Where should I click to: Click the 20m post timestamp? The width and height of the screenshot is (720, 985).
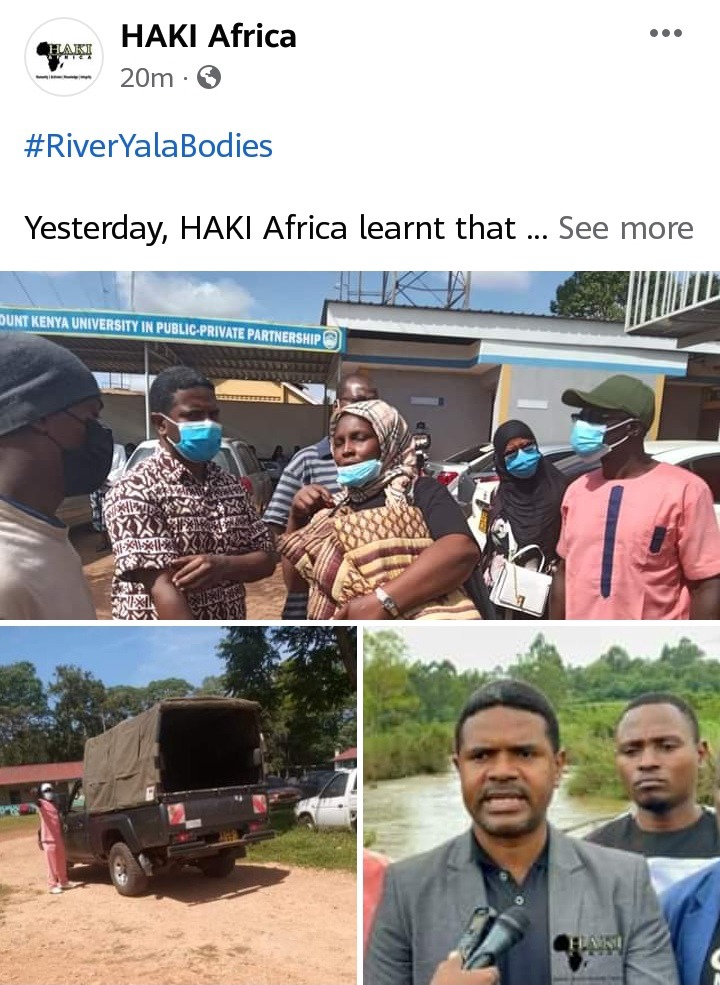(x=146, y=79)
